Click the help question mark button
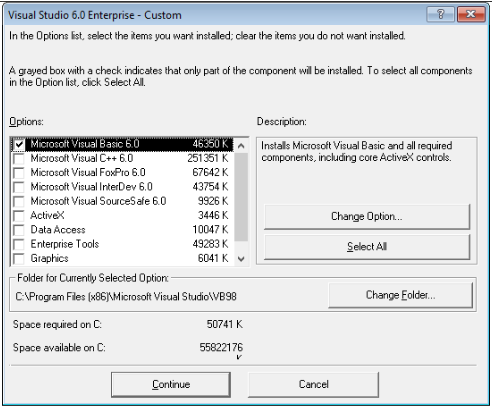The image size is (492, 408). click(440, 14)
